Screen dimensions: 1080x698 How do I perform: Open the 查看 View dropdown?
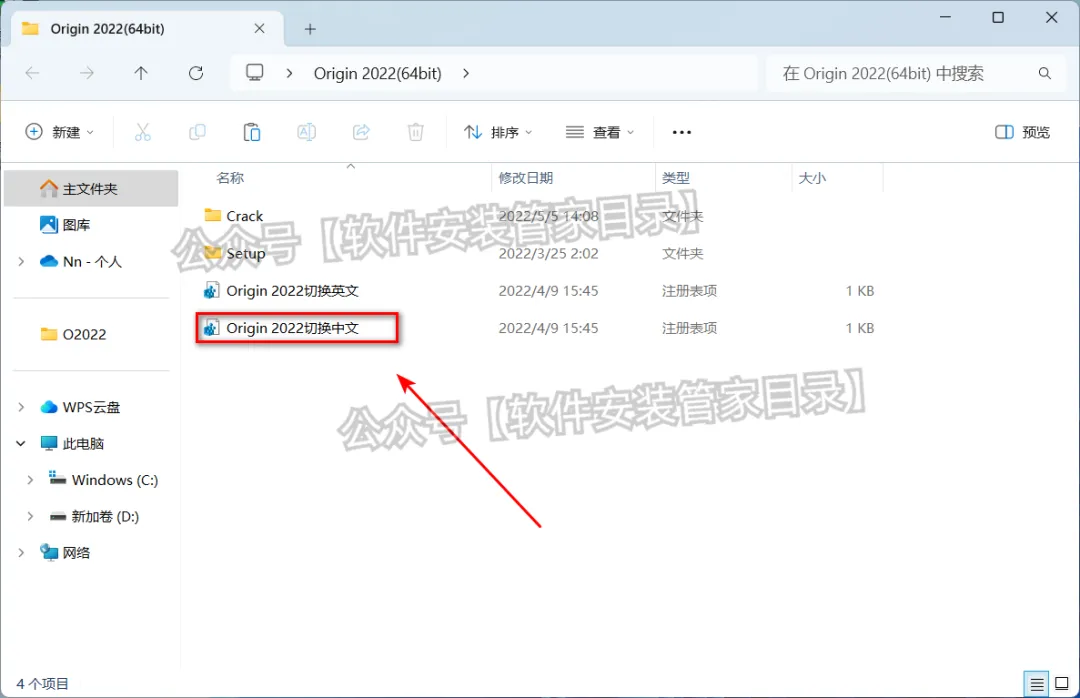tap(599, 132)
